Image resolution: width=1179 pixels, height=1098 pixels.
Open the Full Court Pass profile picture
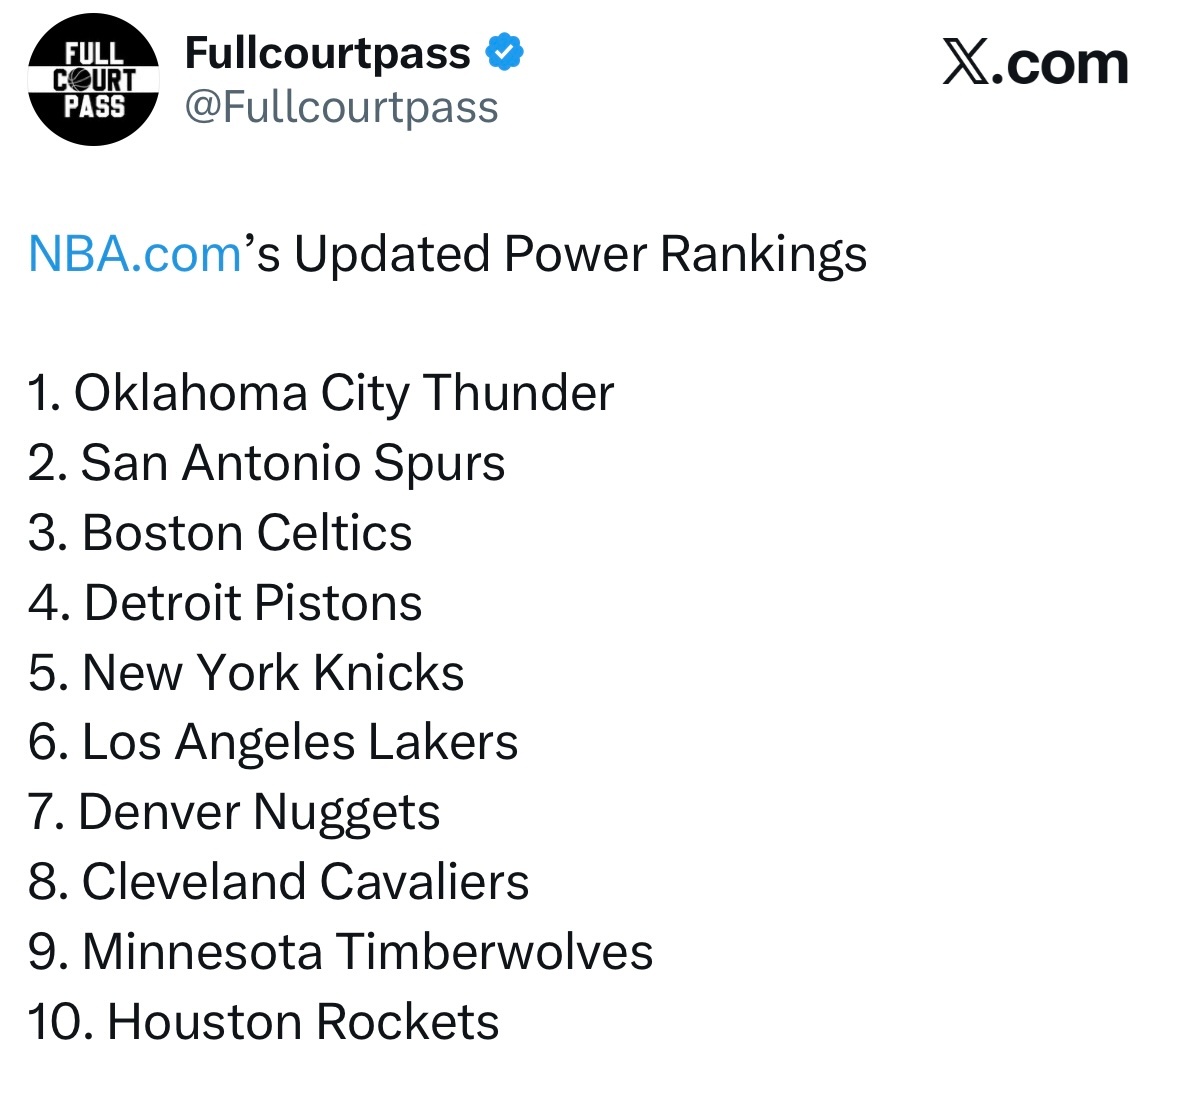[x=93, y=80]
